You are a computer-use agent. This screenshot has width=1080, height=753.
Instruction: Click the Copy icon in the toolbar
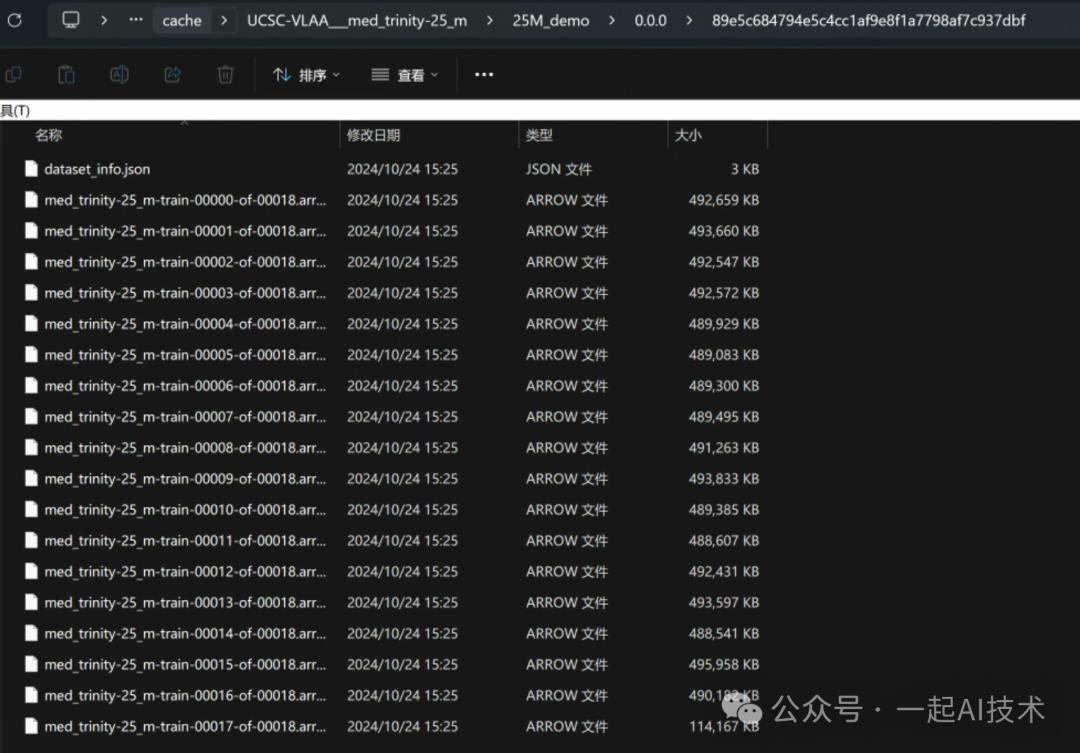[14, 75]
